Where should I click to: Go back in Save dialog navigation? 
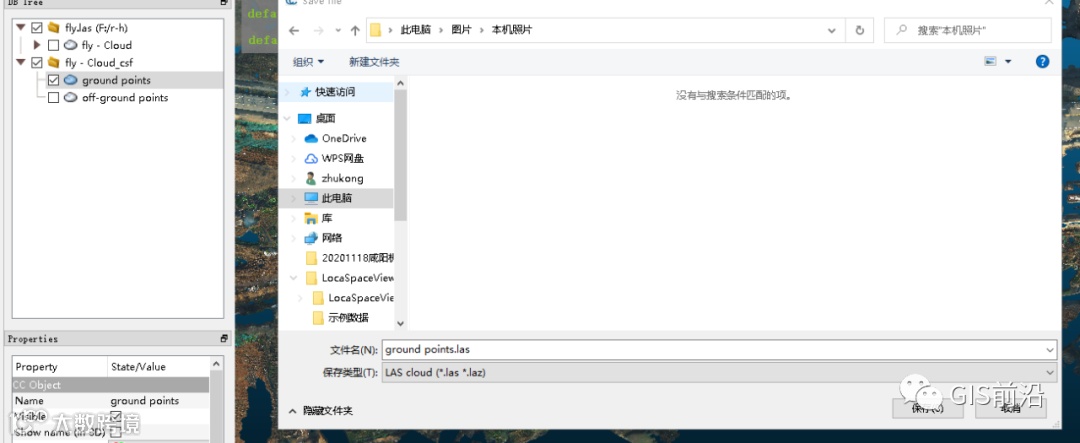click(x=294, y=30)
